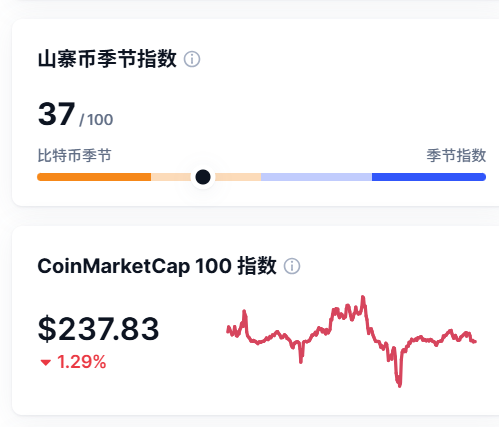The width and height of the screenshot is (499, 427).
Task: Open the CoinMarketCap 100 指数 title
Action: pos(157,266)
